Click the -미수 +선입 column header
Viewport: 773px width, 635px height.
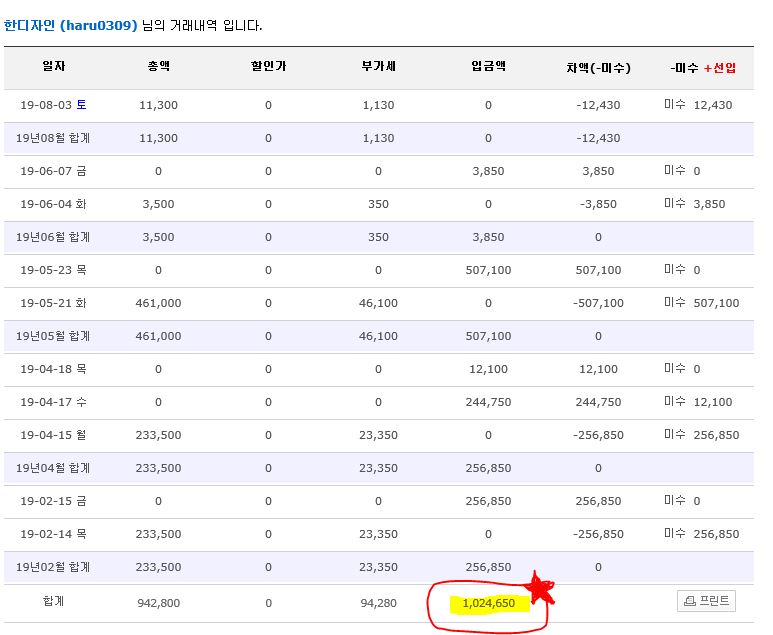[703, 68]
